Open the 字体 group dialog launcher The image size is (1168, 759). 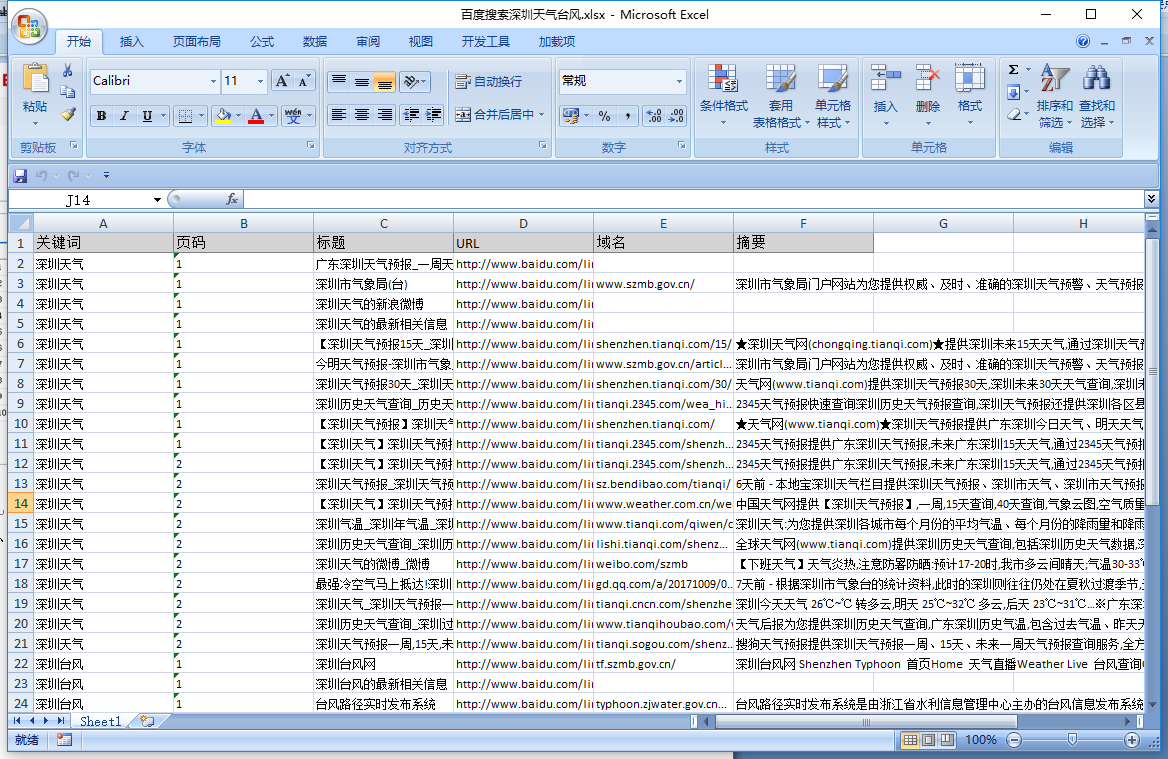[x=311, y=146]
